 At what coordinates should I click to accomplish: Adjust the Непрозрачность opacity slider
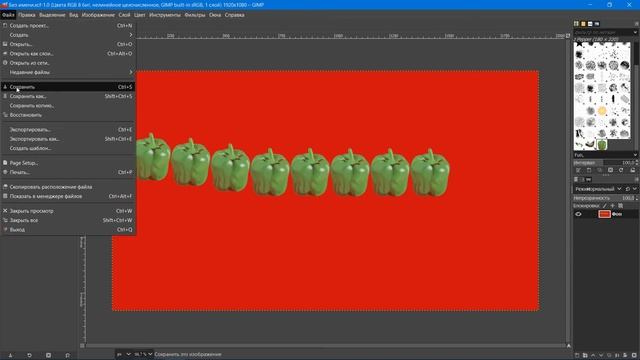[x=605, y=198]
